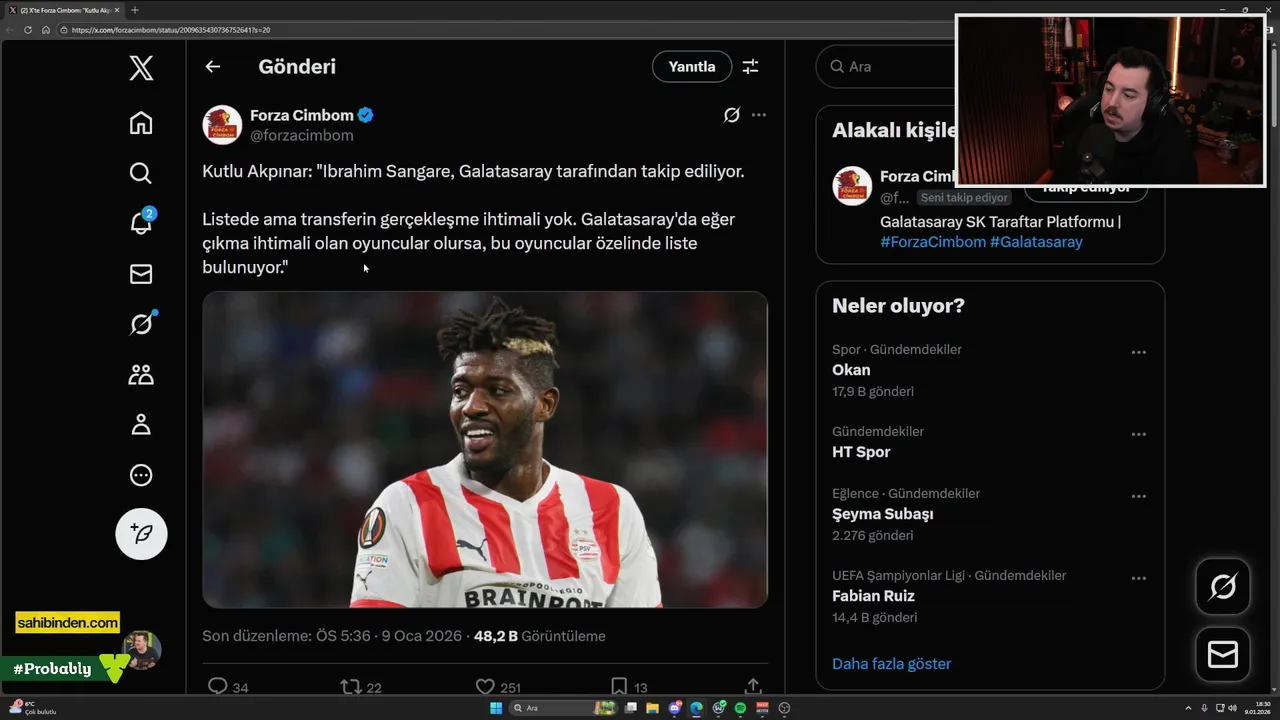Open the Explore search icon in sidebar

[x=141, y=173]
